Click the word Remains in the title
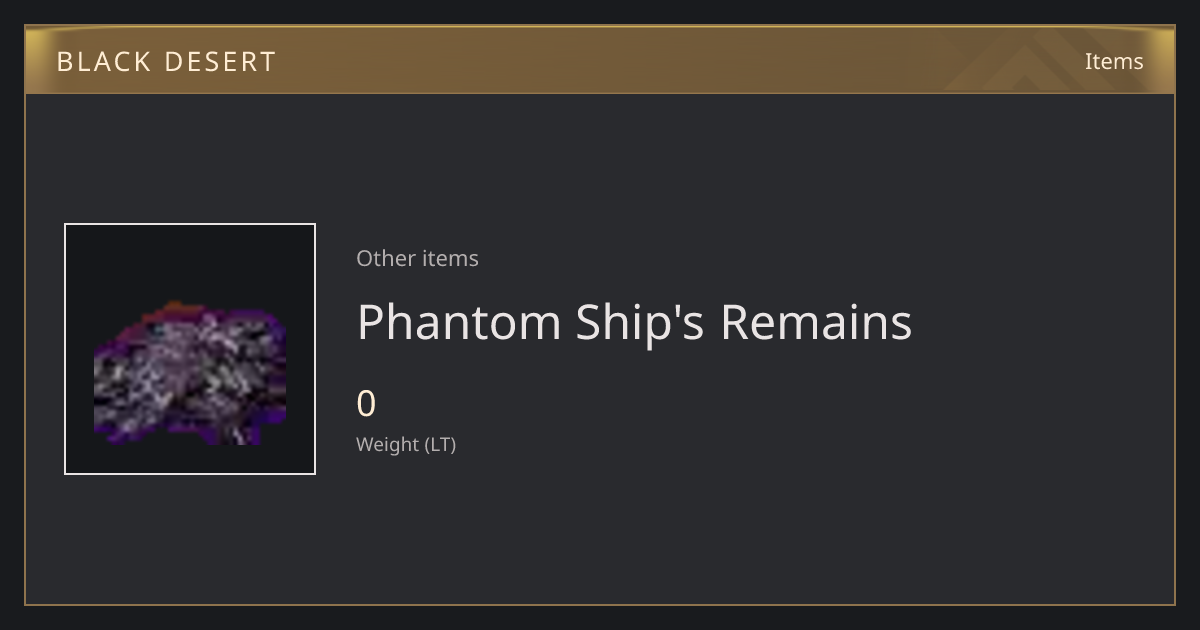This screenshot has width=1200, height=630. coord(816,322)
